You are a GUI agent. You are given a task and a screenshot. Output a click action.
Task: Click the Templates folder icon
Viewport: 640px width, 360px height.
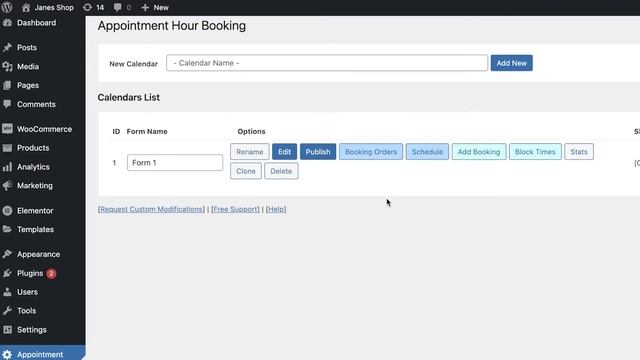point(7,229)
